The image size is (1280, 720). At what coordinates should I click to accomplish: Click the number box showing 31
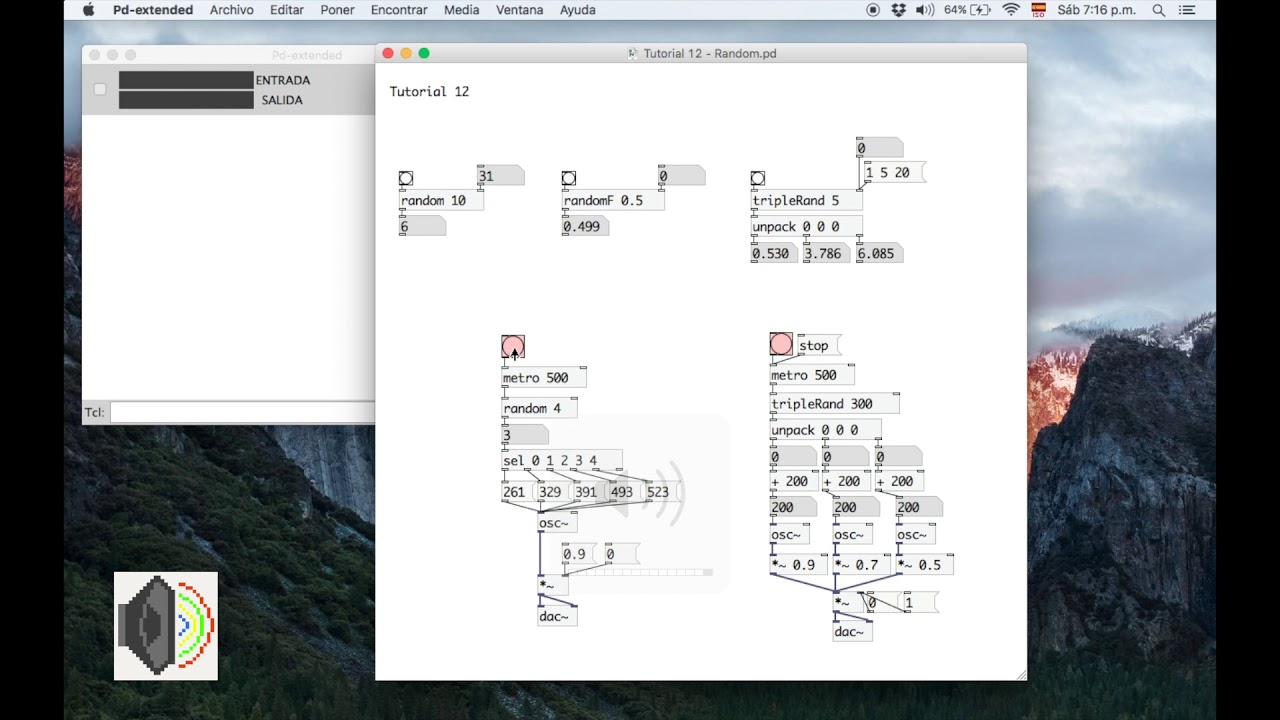pos(500,176)
